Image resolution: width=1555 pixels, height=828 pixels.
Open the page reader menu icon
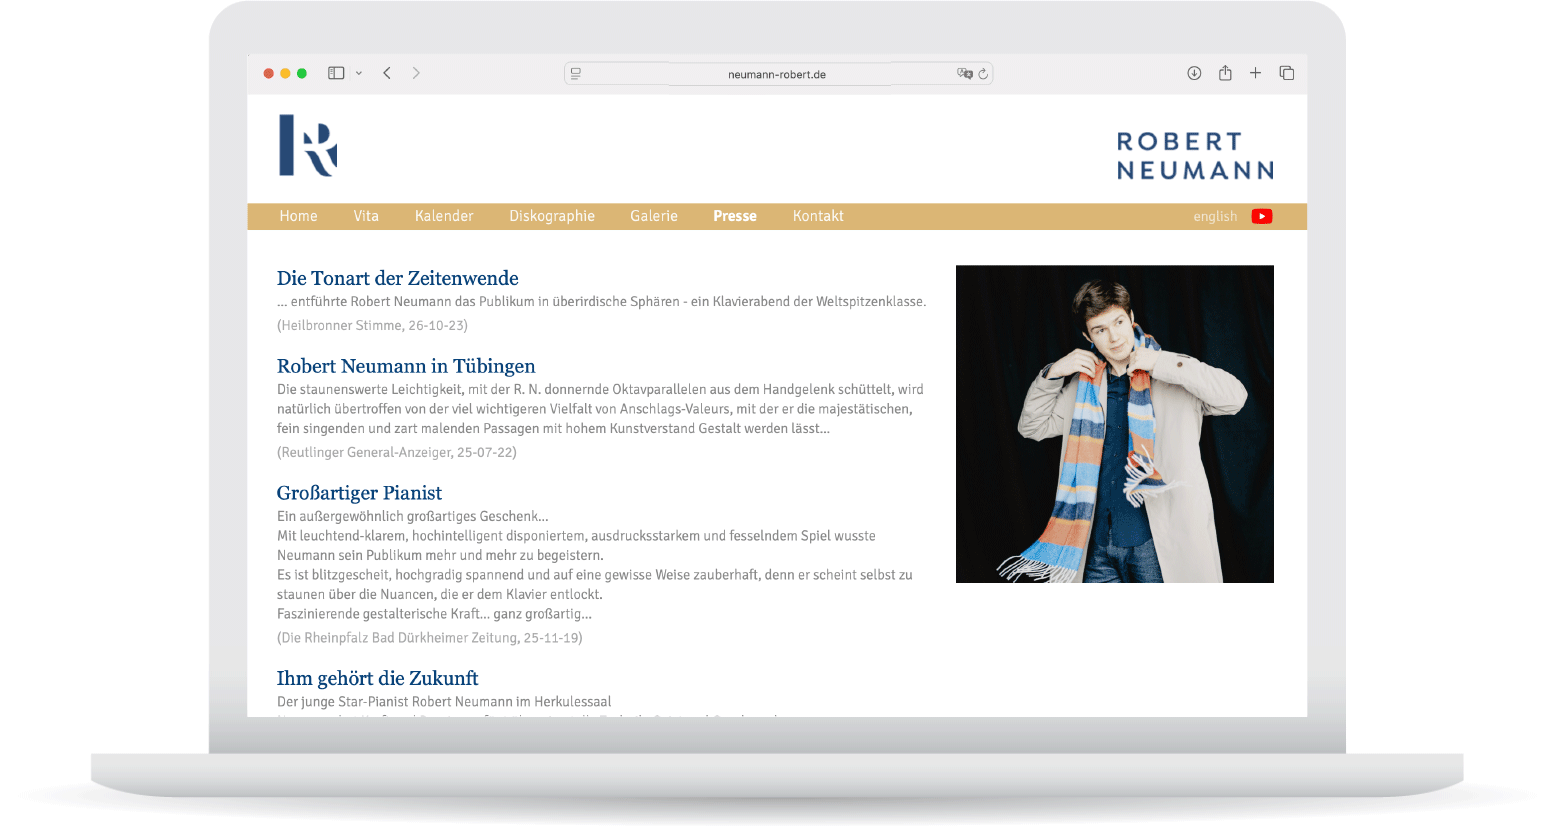[x=576, y=74]
